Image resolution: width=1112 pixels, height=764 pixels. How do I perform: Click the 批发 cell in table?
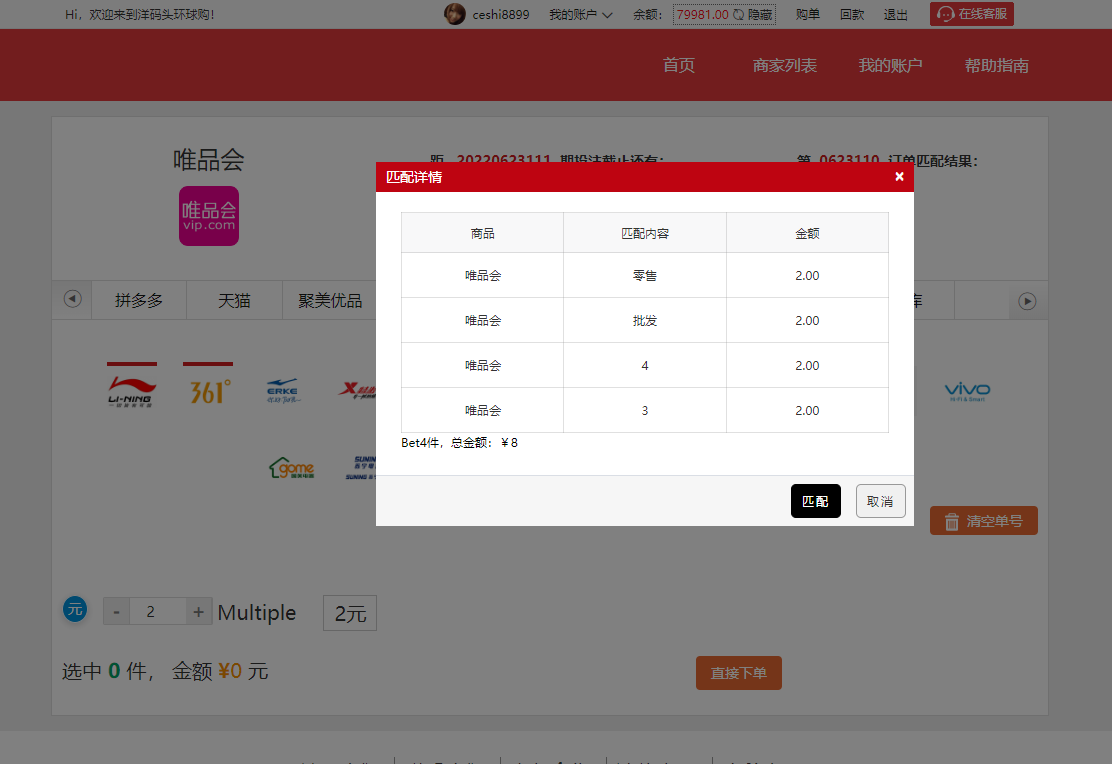click(645, 320)
